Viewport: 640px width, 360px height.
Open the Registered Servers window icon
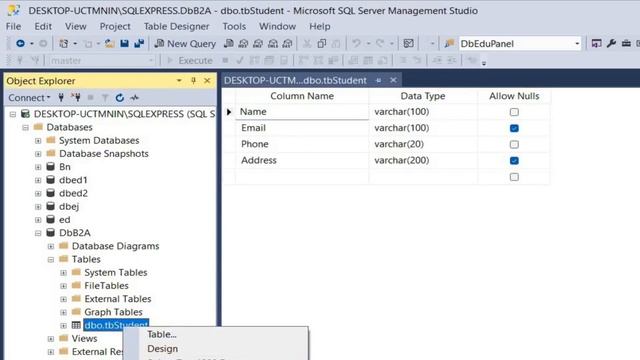pos(596,43)
